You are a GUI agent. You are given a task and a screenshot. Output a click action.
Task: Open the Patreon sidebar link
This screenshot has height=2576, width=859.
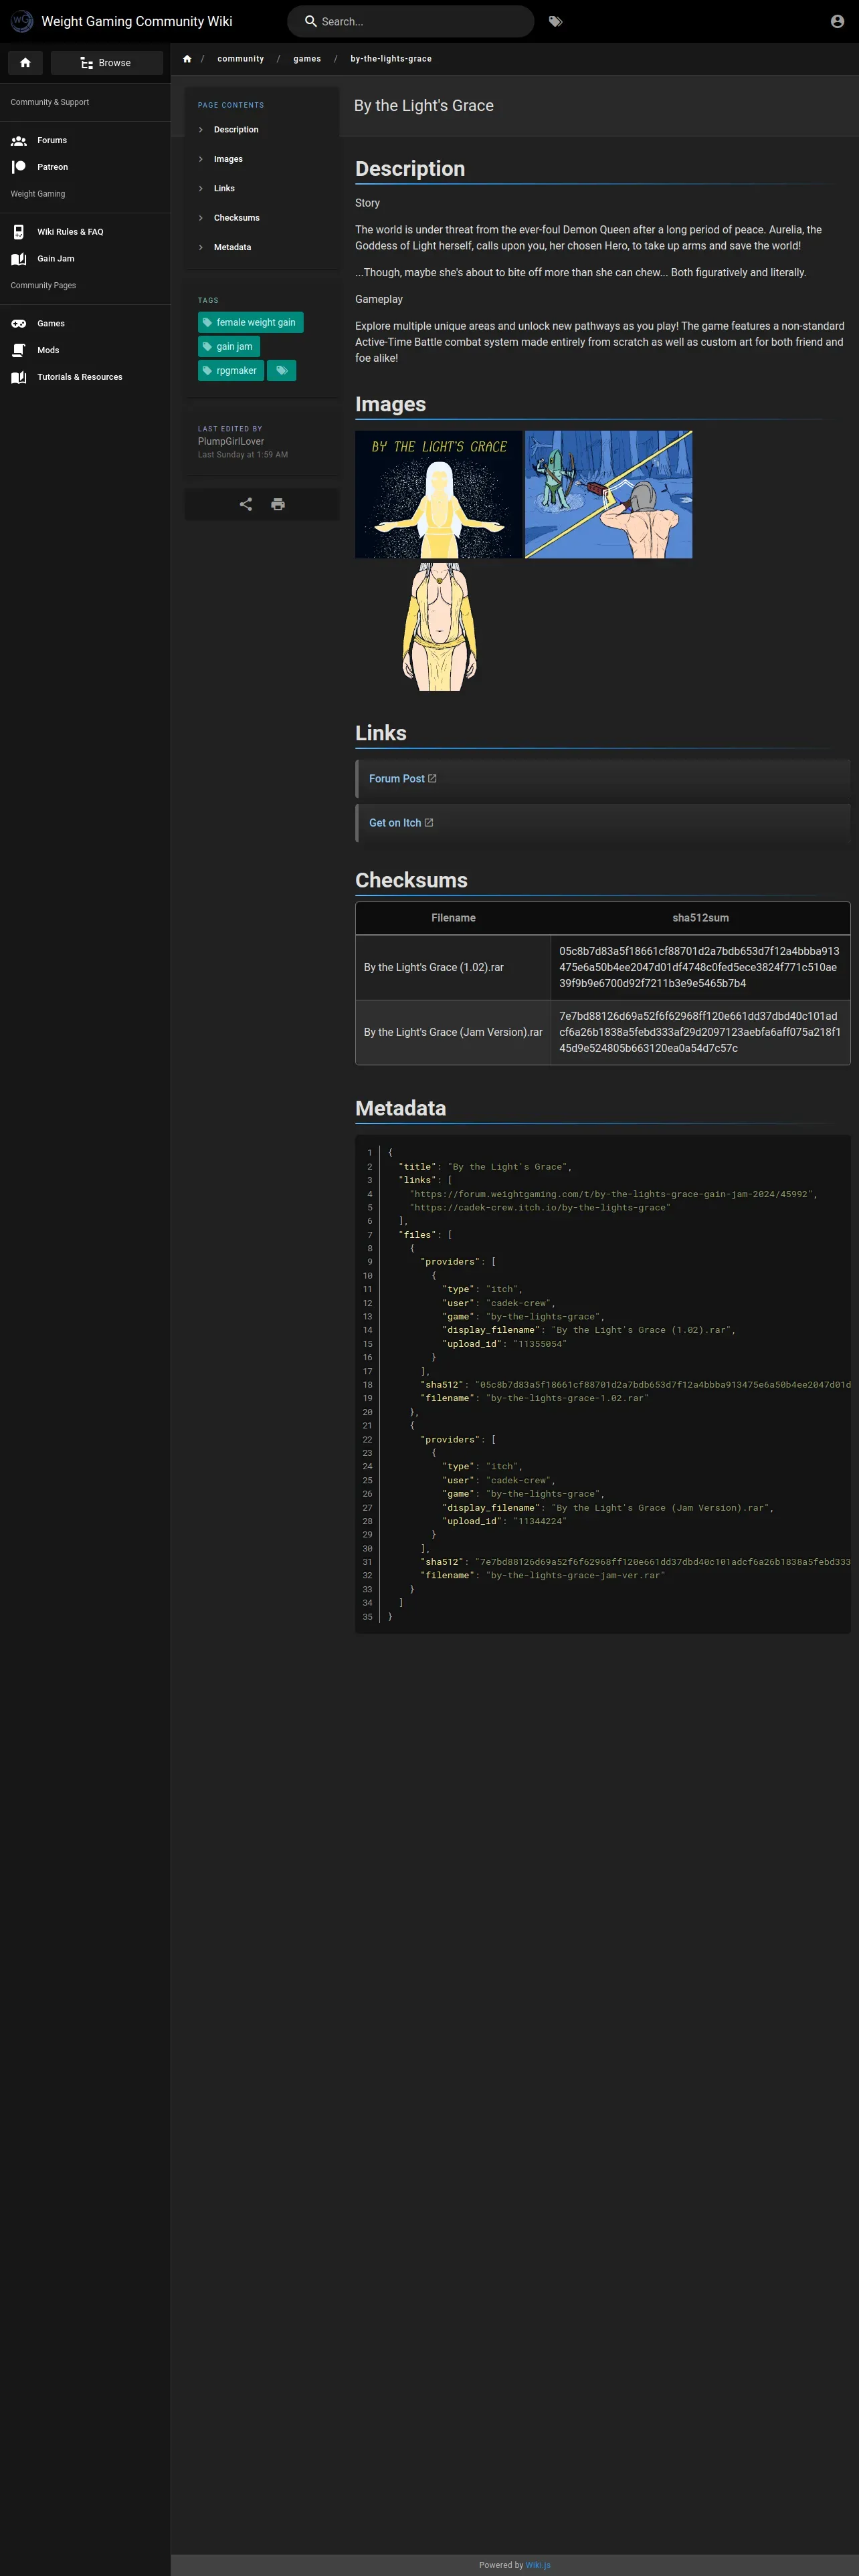[52, 167]
